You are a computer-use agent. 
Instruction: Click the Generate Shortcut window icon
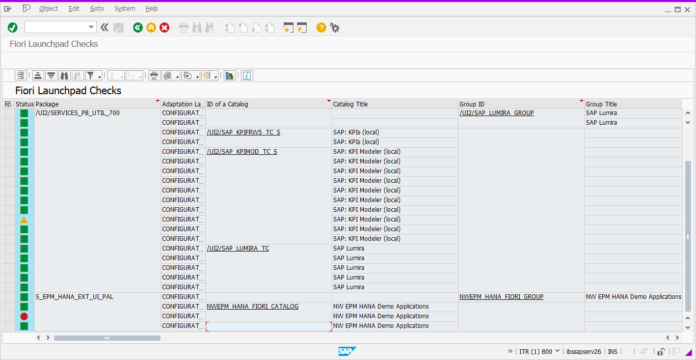pyautogui.click(x=302, y=28)
